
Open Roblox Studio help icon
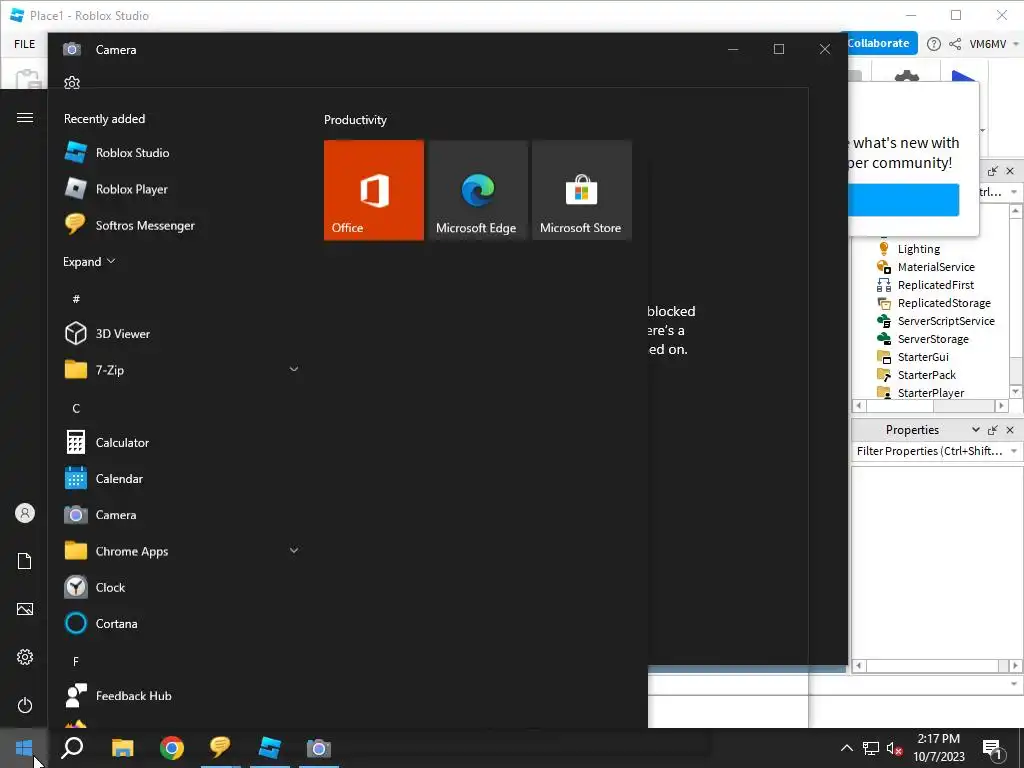(934, 44)
